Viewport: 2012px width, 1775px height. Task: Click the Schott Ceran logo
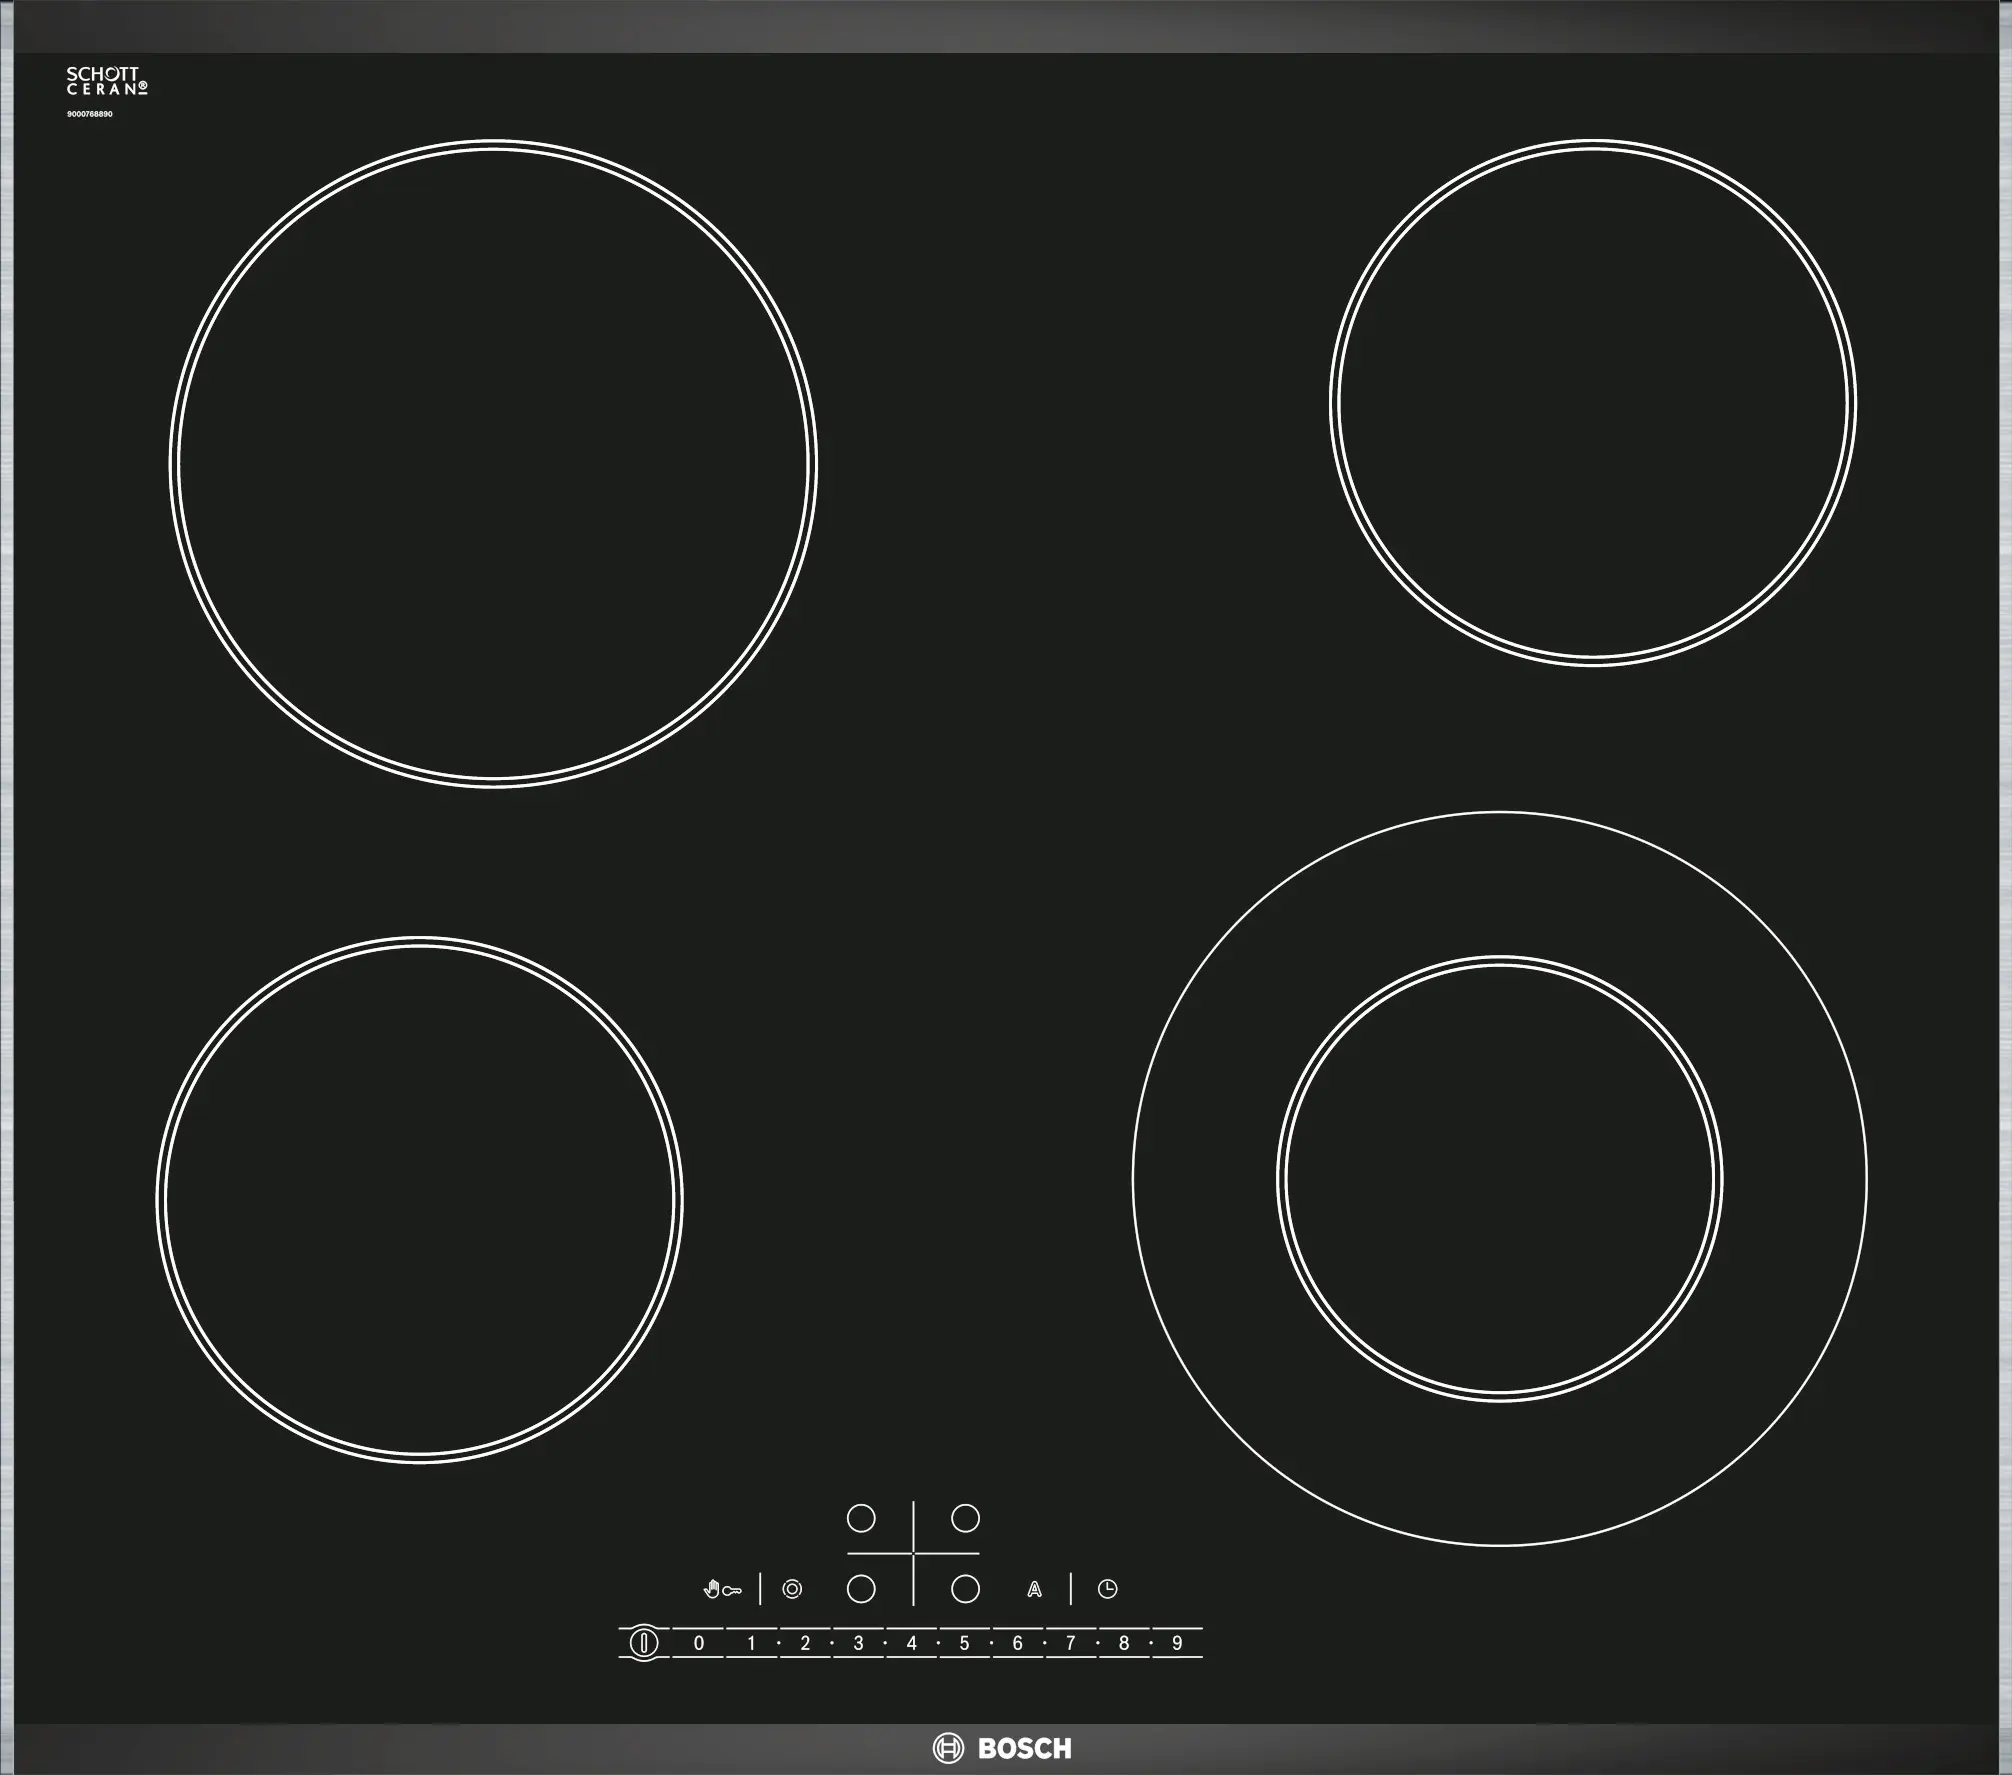pyautogui.click(x=106, y=81)
